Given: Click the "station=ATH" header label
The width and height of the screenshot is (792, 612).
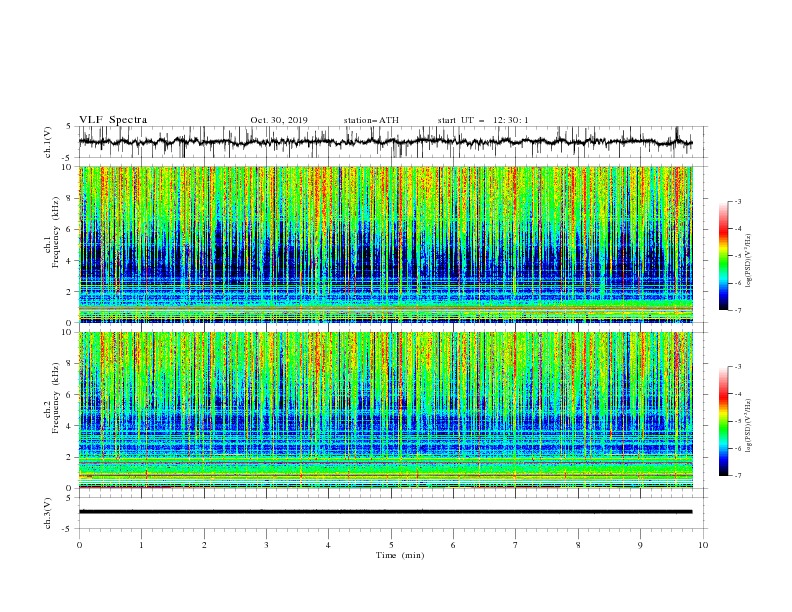Looking at the screenshot, I should click(x=371, y=120).
